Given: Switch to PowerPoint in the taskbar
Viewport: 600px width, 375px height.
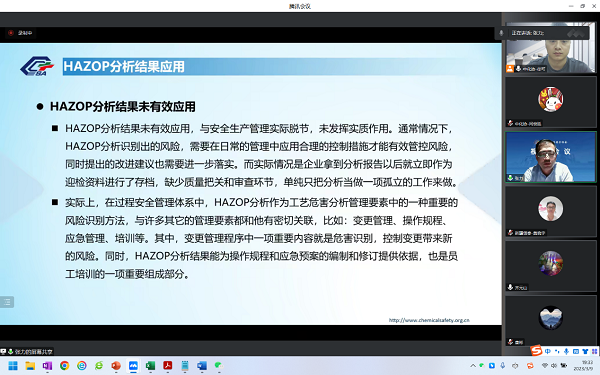Looking at the screenshot, I should [116, 366].
